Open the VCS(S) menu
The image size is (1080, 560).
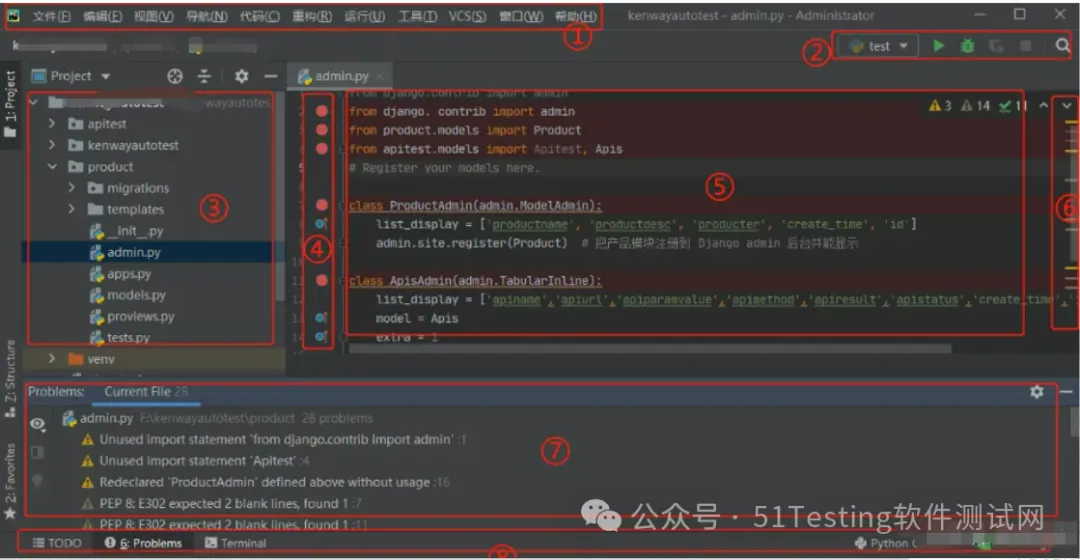pyautogui.click(x=467, y=16)
